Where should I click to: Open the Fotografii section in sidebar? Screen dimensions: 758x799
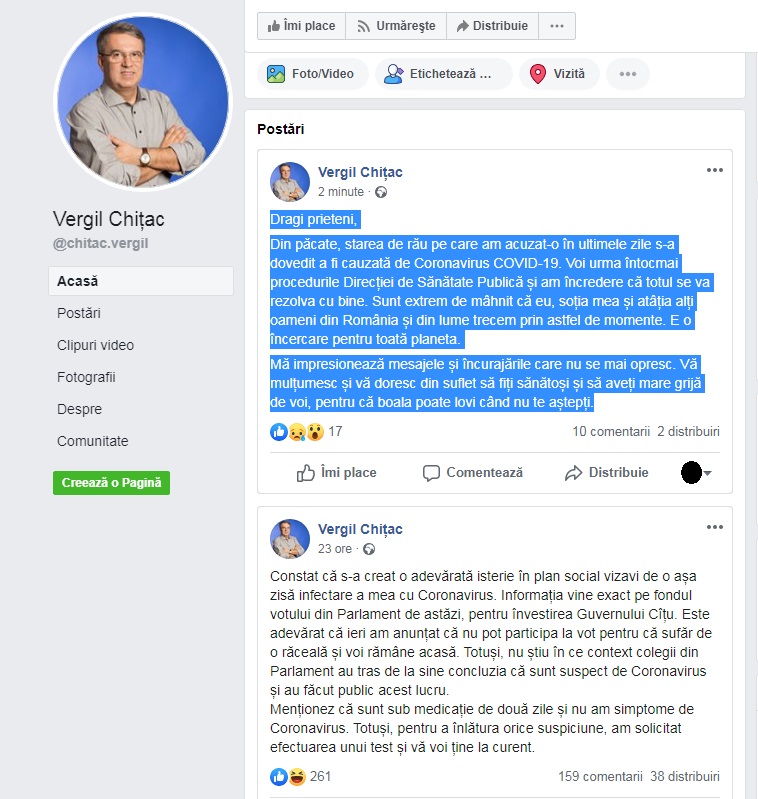click(86, 377)
